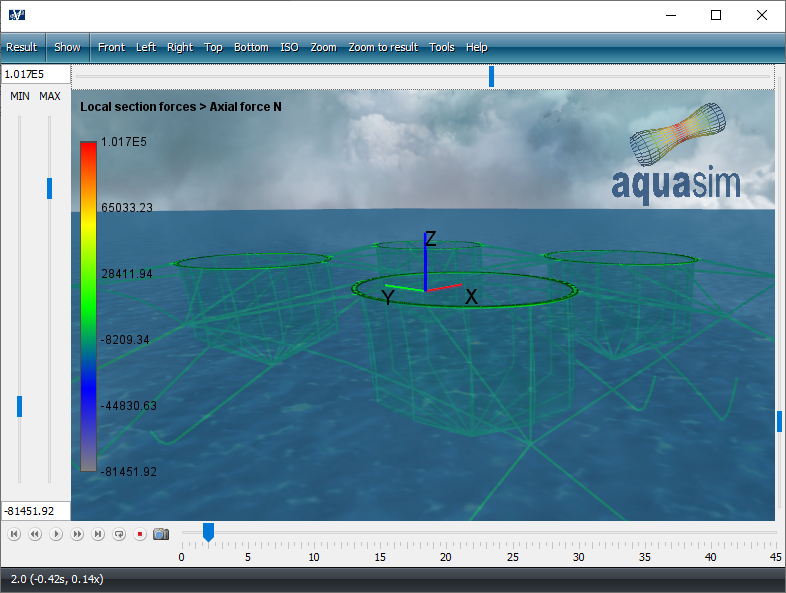Screen dimensions: 786x593
Task: Switch to Left view
Action: [146, 47]
